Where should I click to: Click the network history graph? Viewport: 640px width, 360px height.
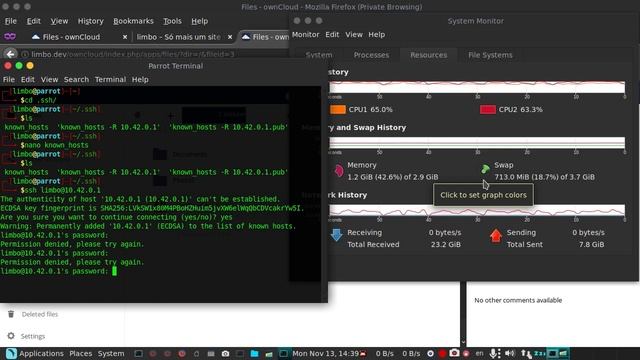click(477, 210)
